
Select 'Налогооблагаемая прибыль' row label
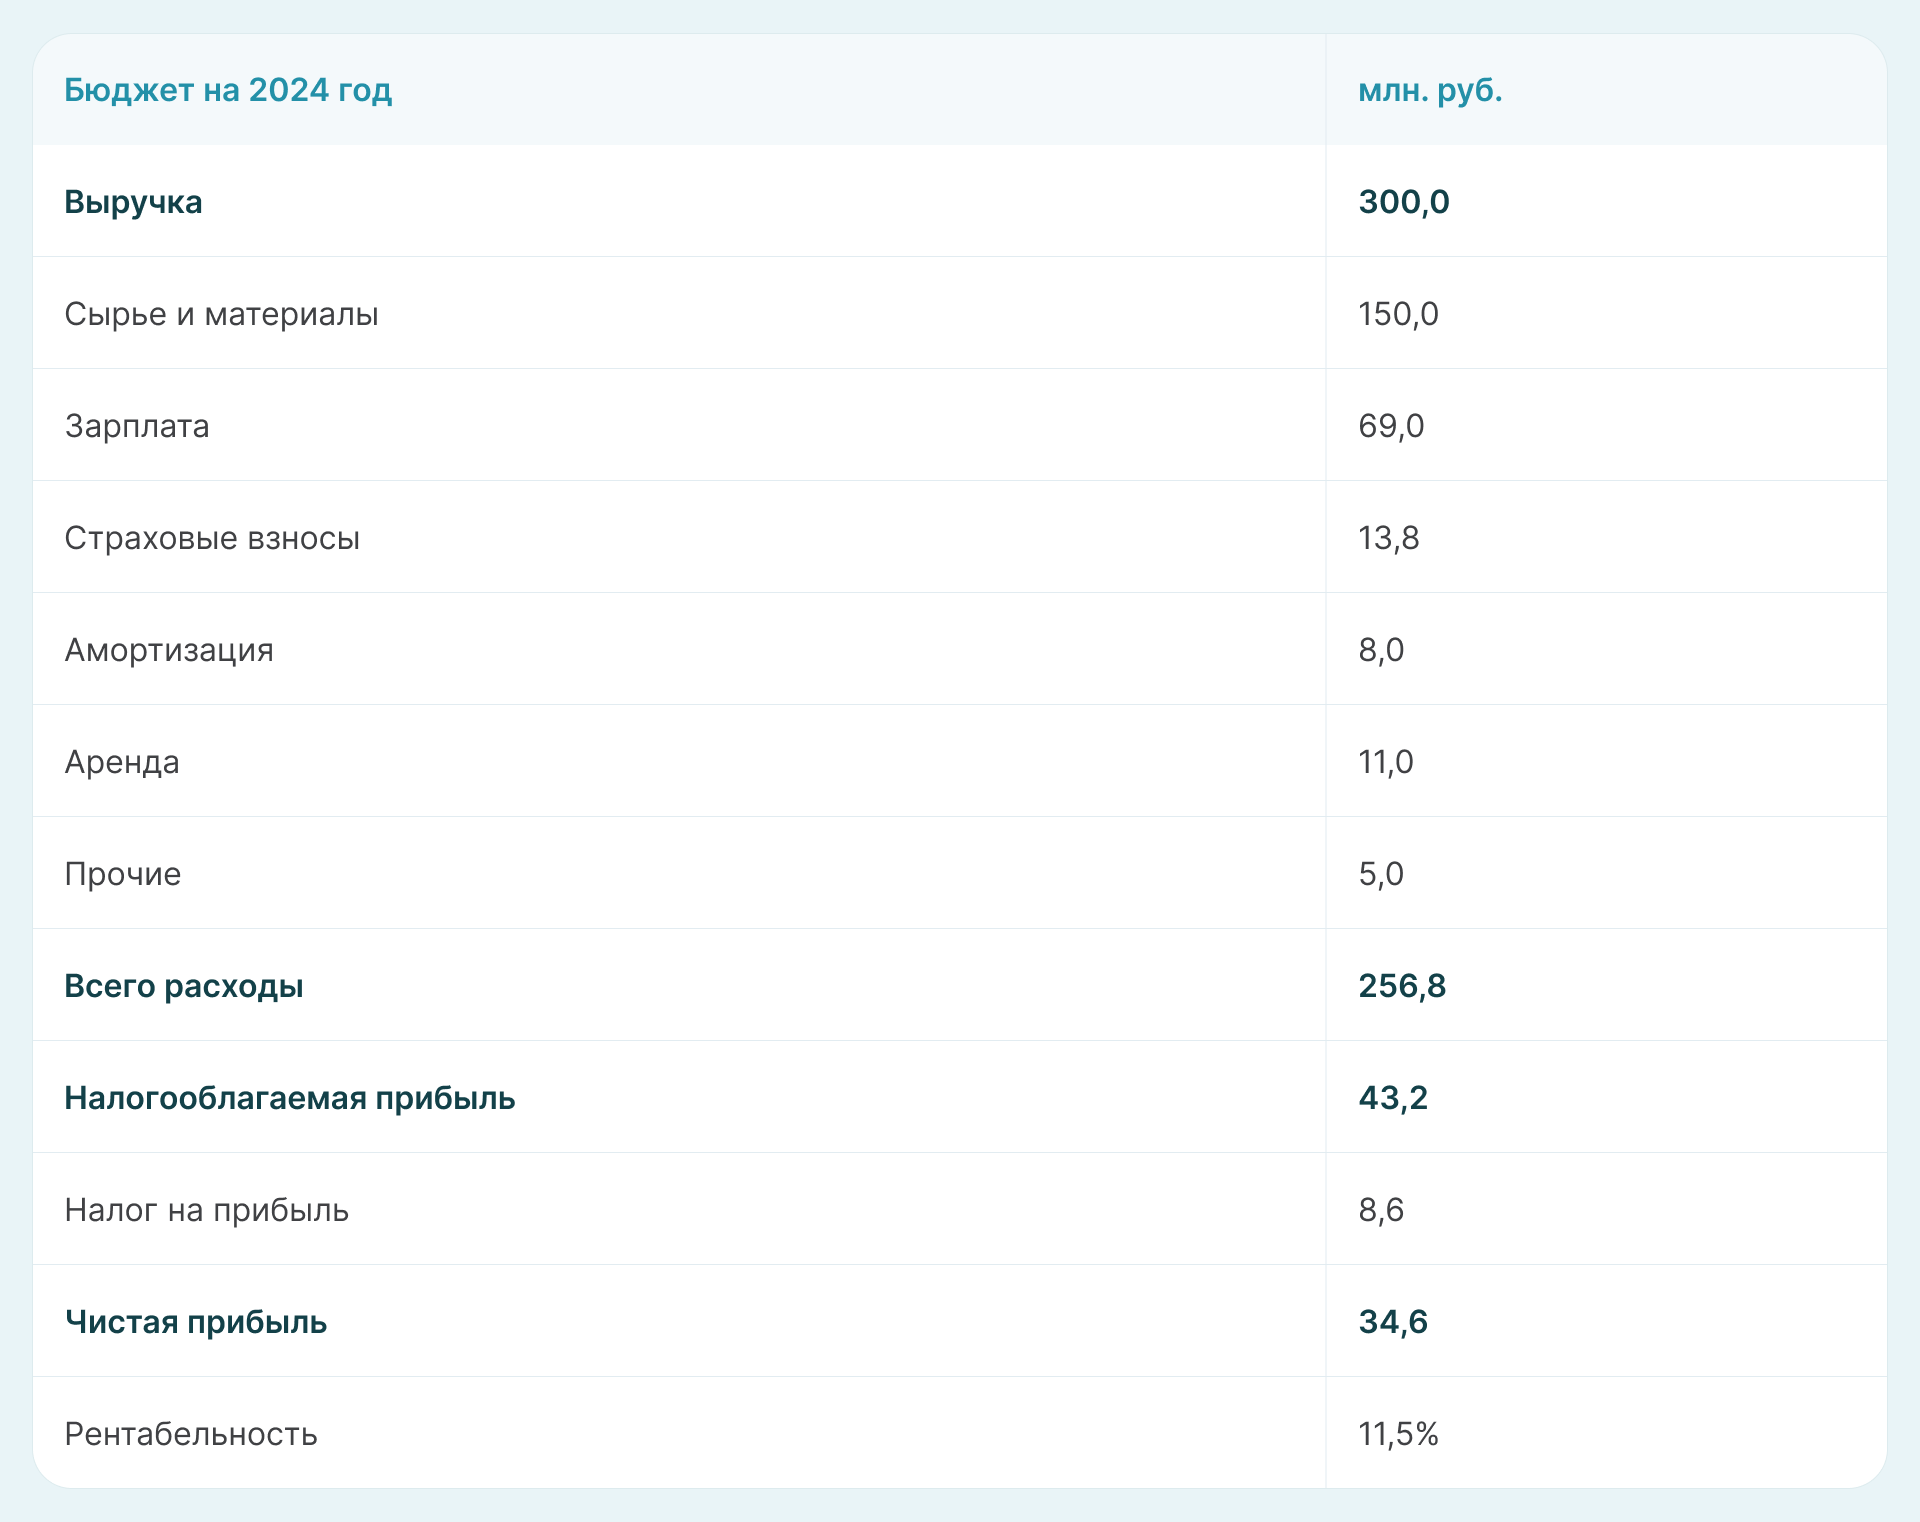pos(290,1098)
